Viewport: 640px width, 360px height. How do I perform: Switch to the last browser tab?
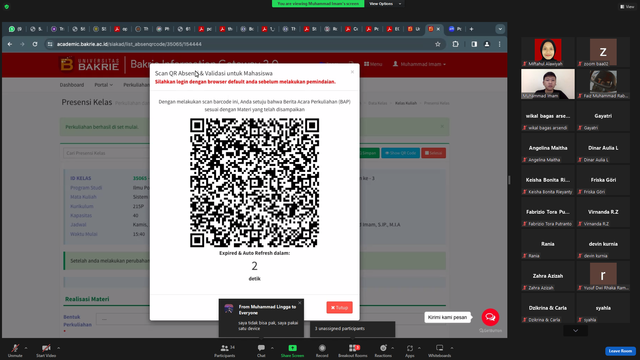pyautogui.click(x=455, y=29)
